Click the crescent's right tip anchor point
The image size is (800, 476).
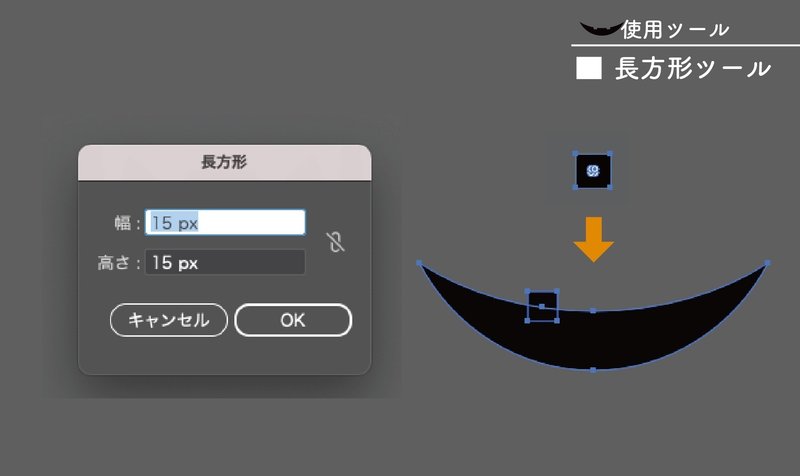click(767, 263)
